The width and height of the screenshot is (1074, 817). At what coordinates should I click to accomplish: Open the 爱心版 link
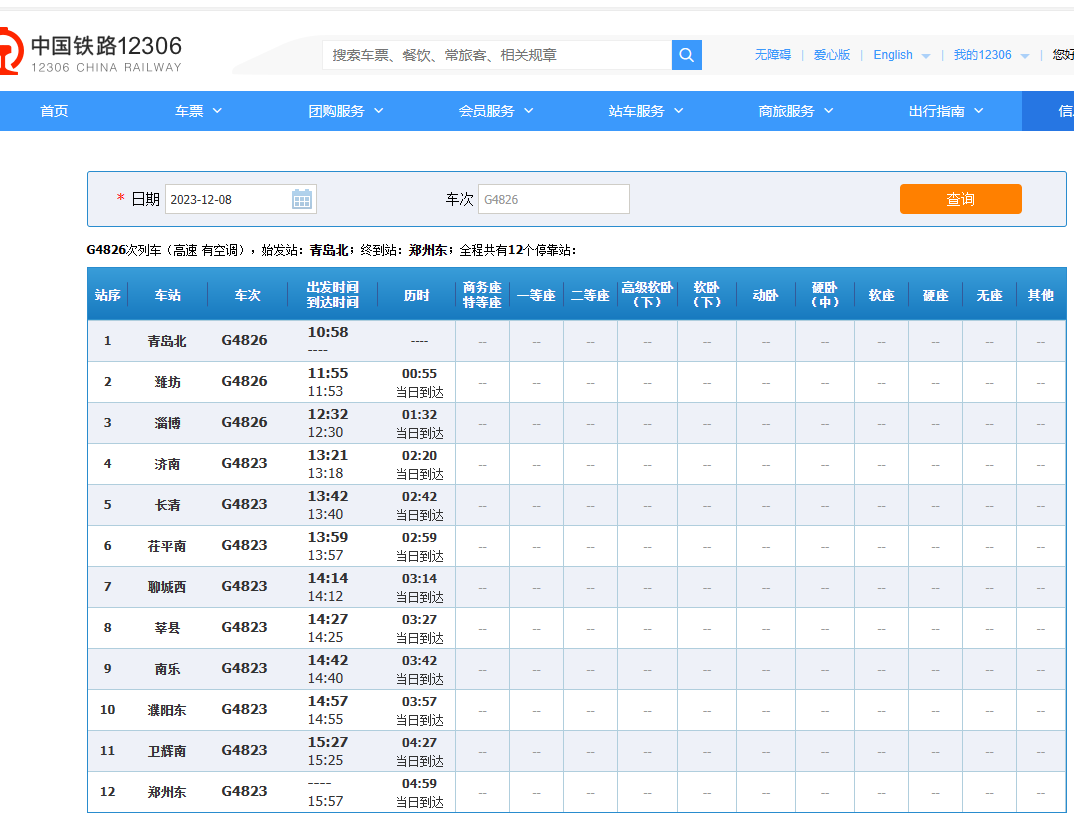[x=832, y=55]
